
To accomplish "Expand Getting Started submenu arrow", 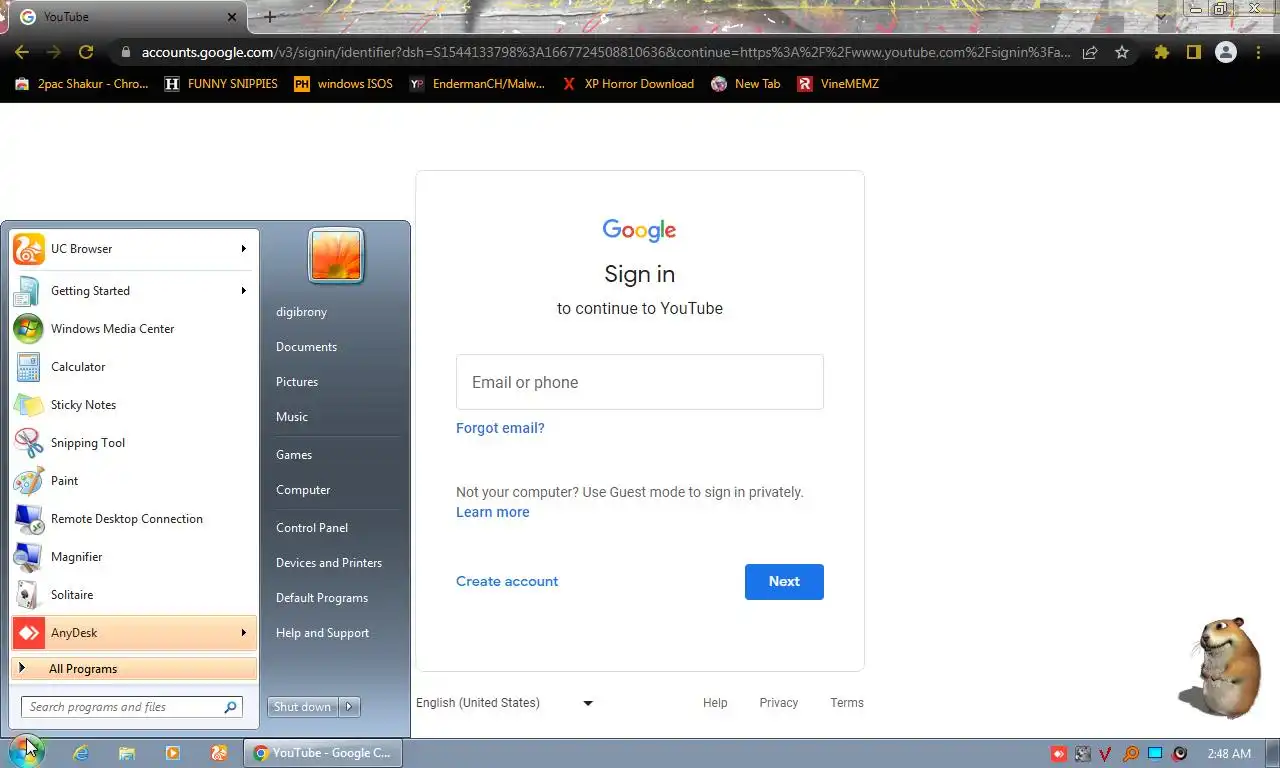I will coord(243,291).
